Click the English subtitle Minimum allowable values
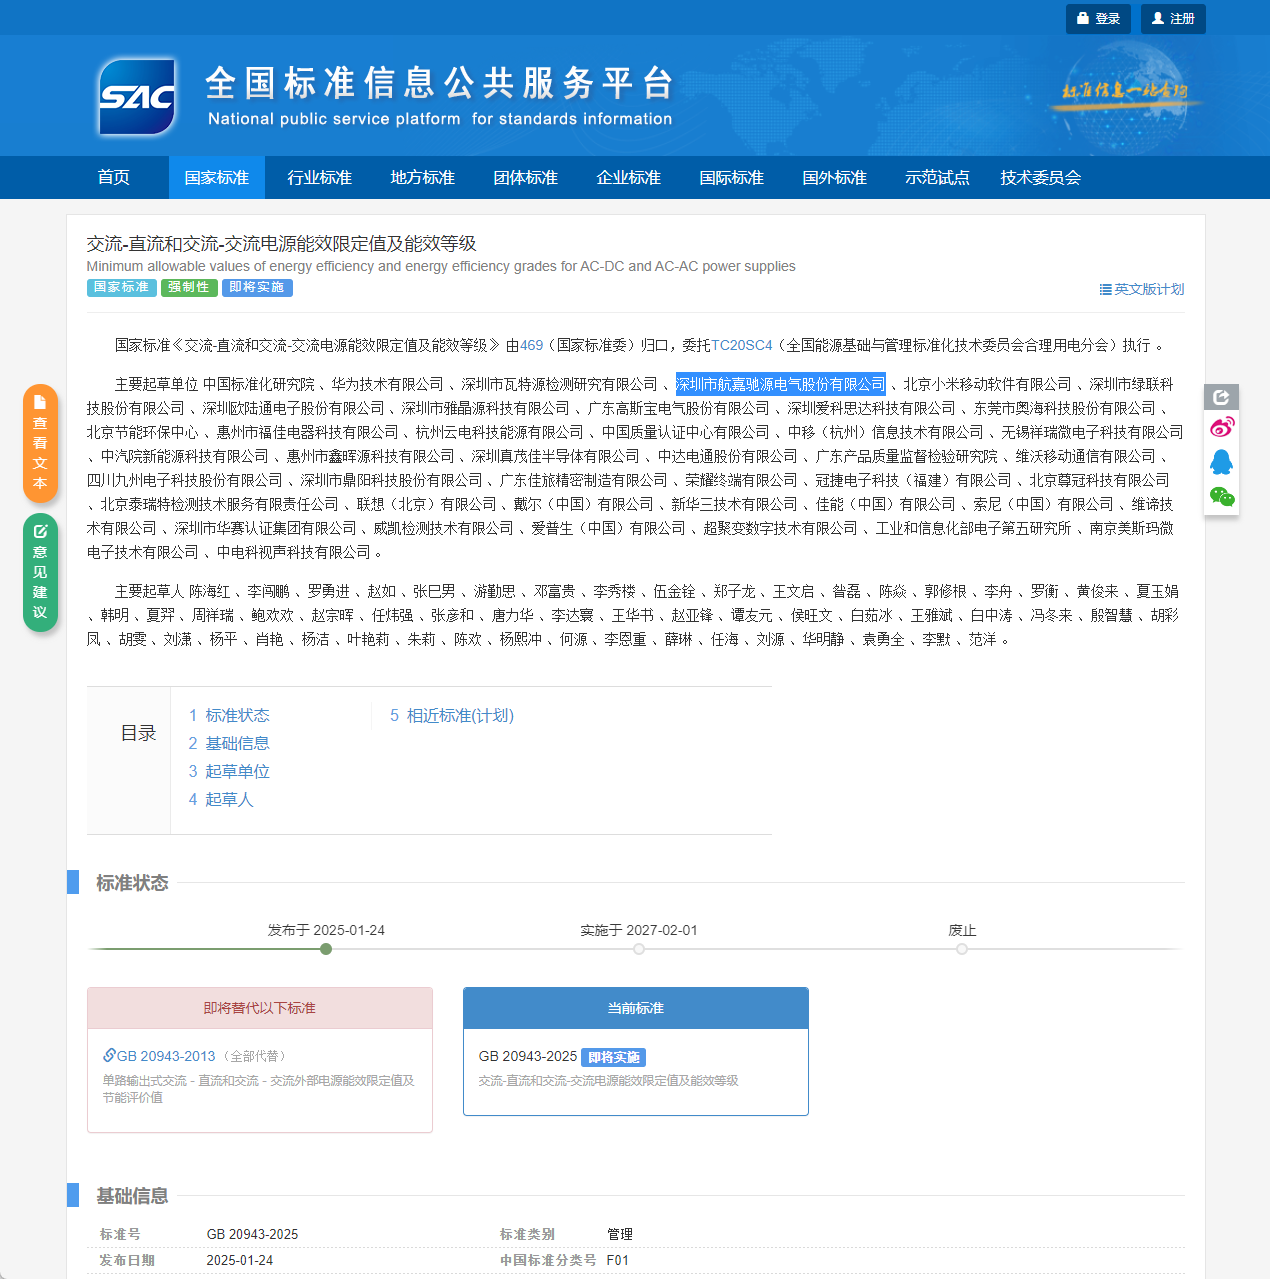This screenshot has height=1279, width=1270. [x=441, y=266]
